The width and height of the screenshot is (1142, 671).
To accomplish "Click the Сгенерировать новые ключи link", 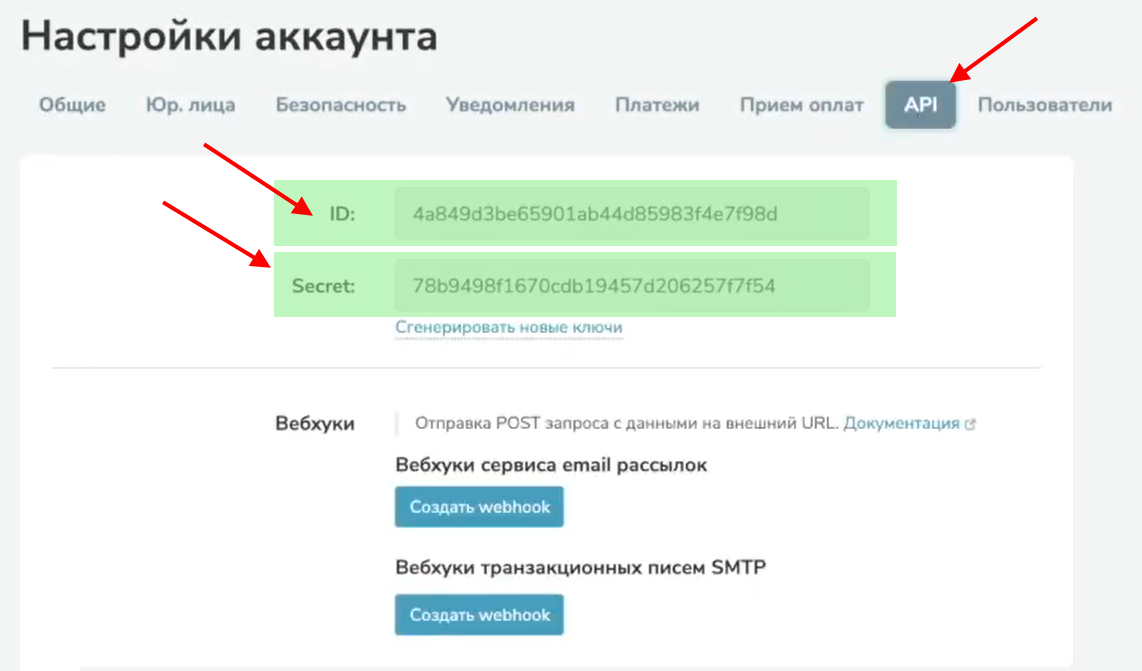I will pos(509,327).
